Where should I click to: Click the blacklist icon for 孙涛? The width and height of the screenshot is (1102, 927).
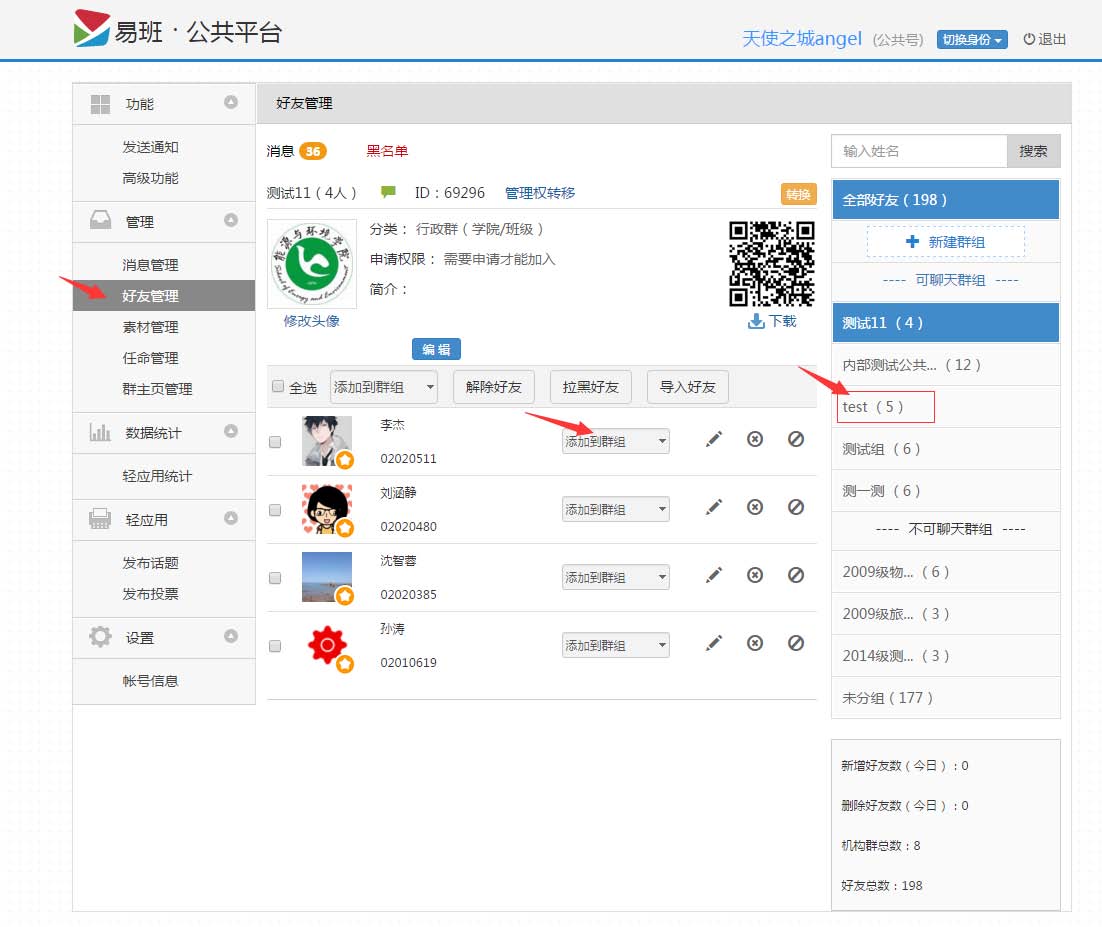(796, 643)
